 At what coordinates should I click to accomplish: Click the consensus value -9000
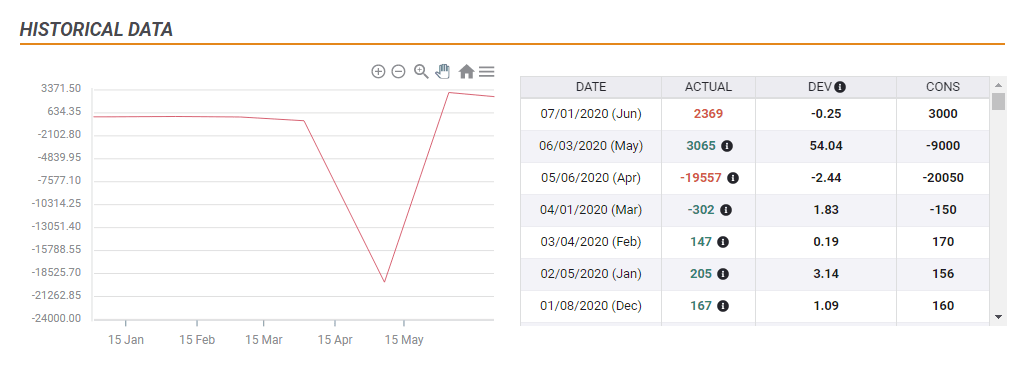[x=943, y=146]
